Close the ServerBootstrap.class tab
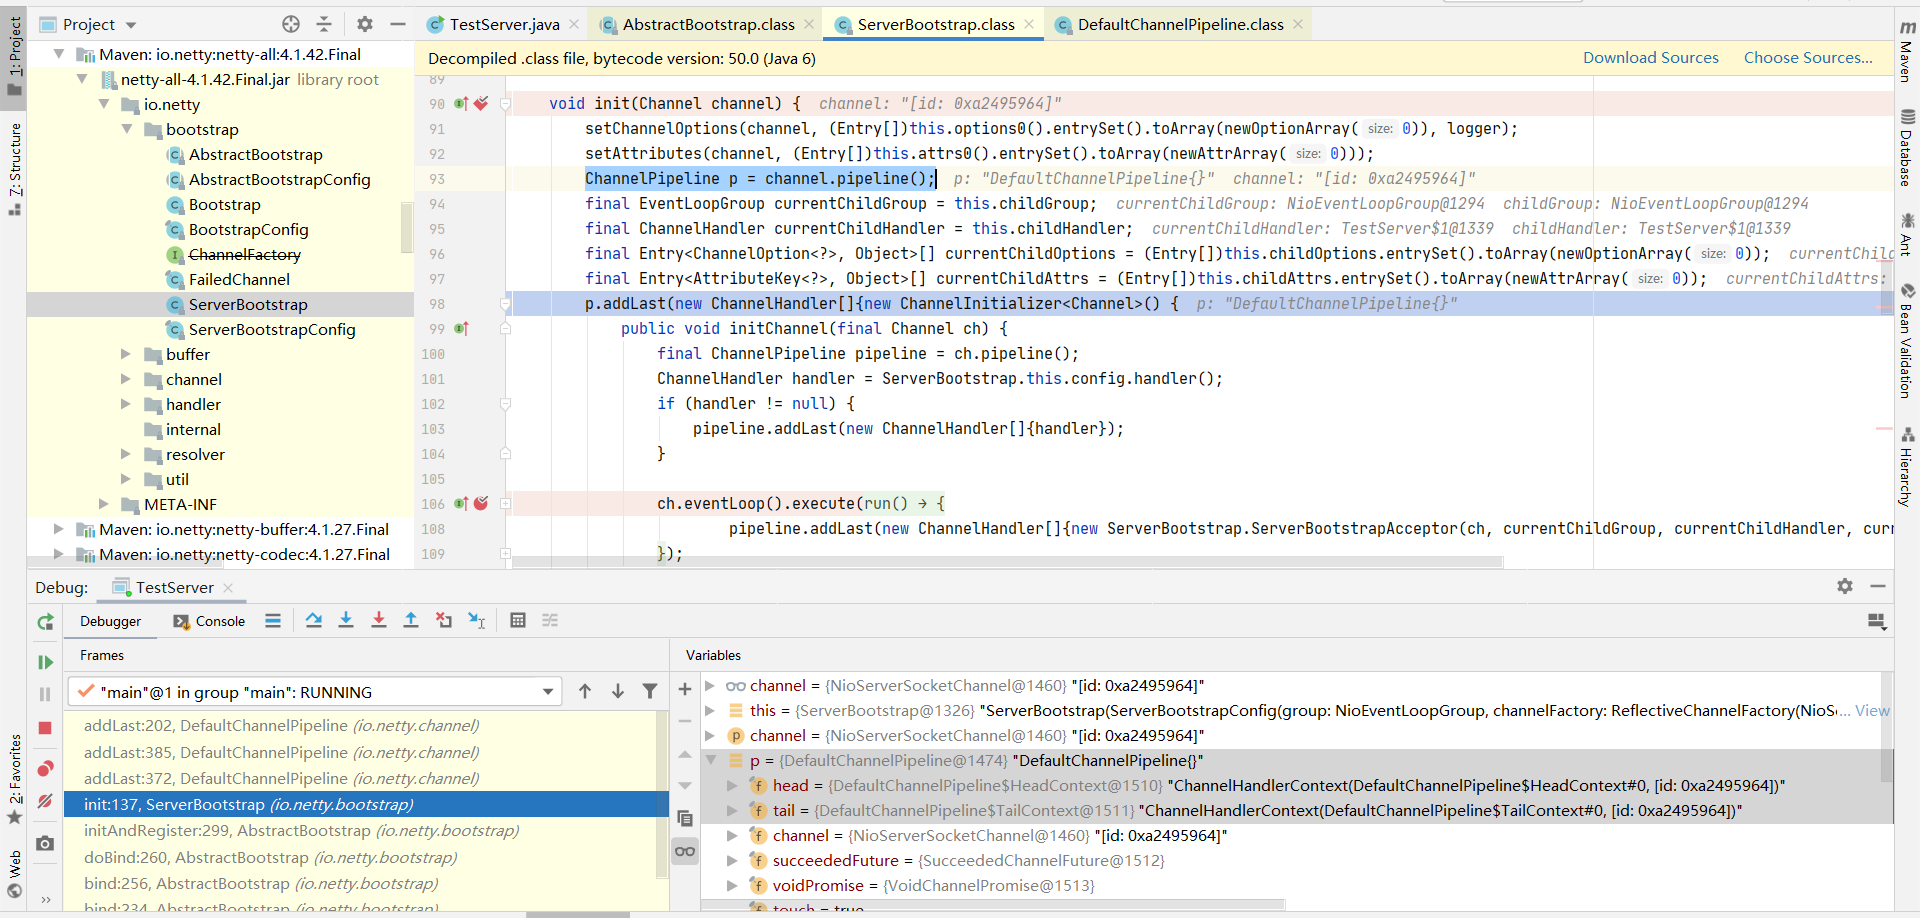The image size is (1920, 918). [x=1029, y=24]
